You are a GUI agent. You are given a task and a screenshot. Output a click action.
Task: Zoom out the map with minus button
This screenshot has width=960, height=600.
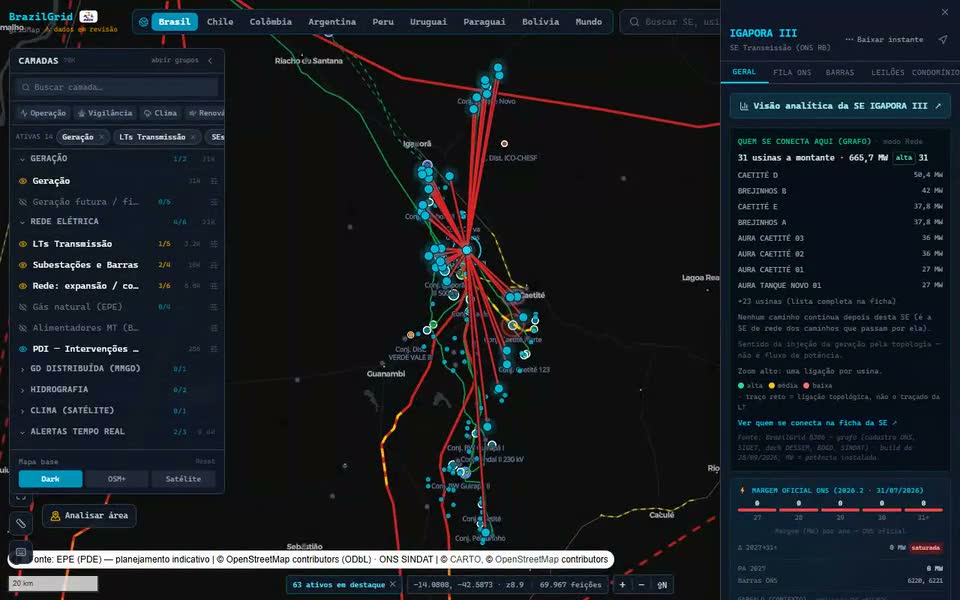tap(641, 585)
